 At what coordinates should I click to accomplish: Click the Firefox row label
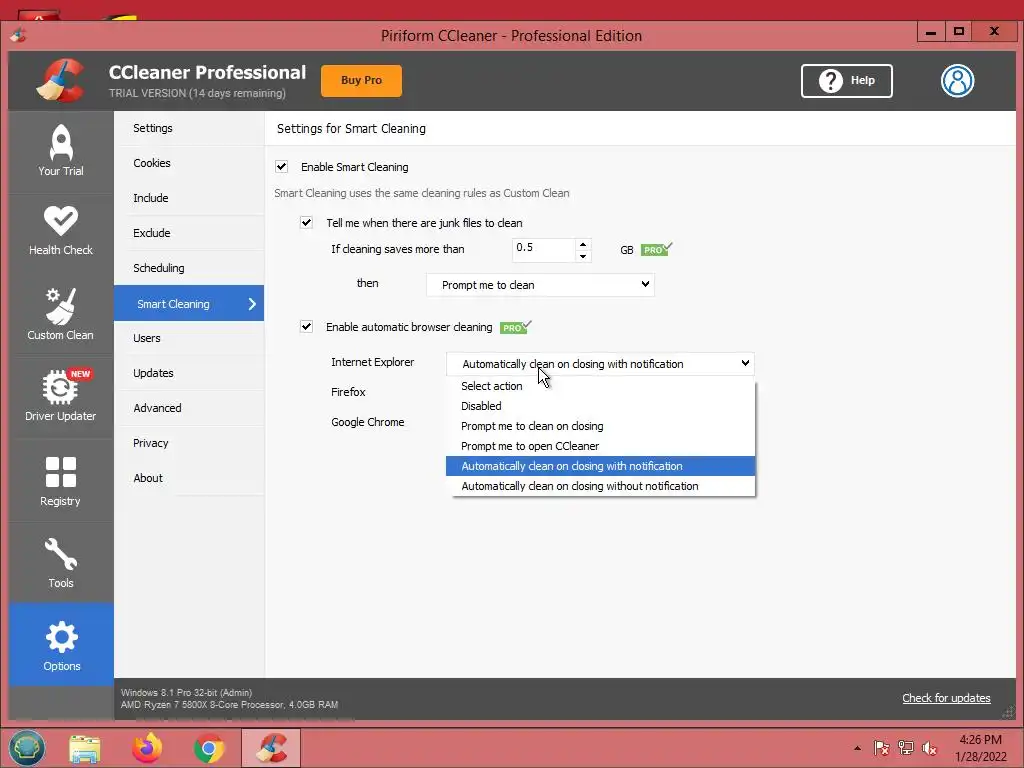click(x=348, y=392)
